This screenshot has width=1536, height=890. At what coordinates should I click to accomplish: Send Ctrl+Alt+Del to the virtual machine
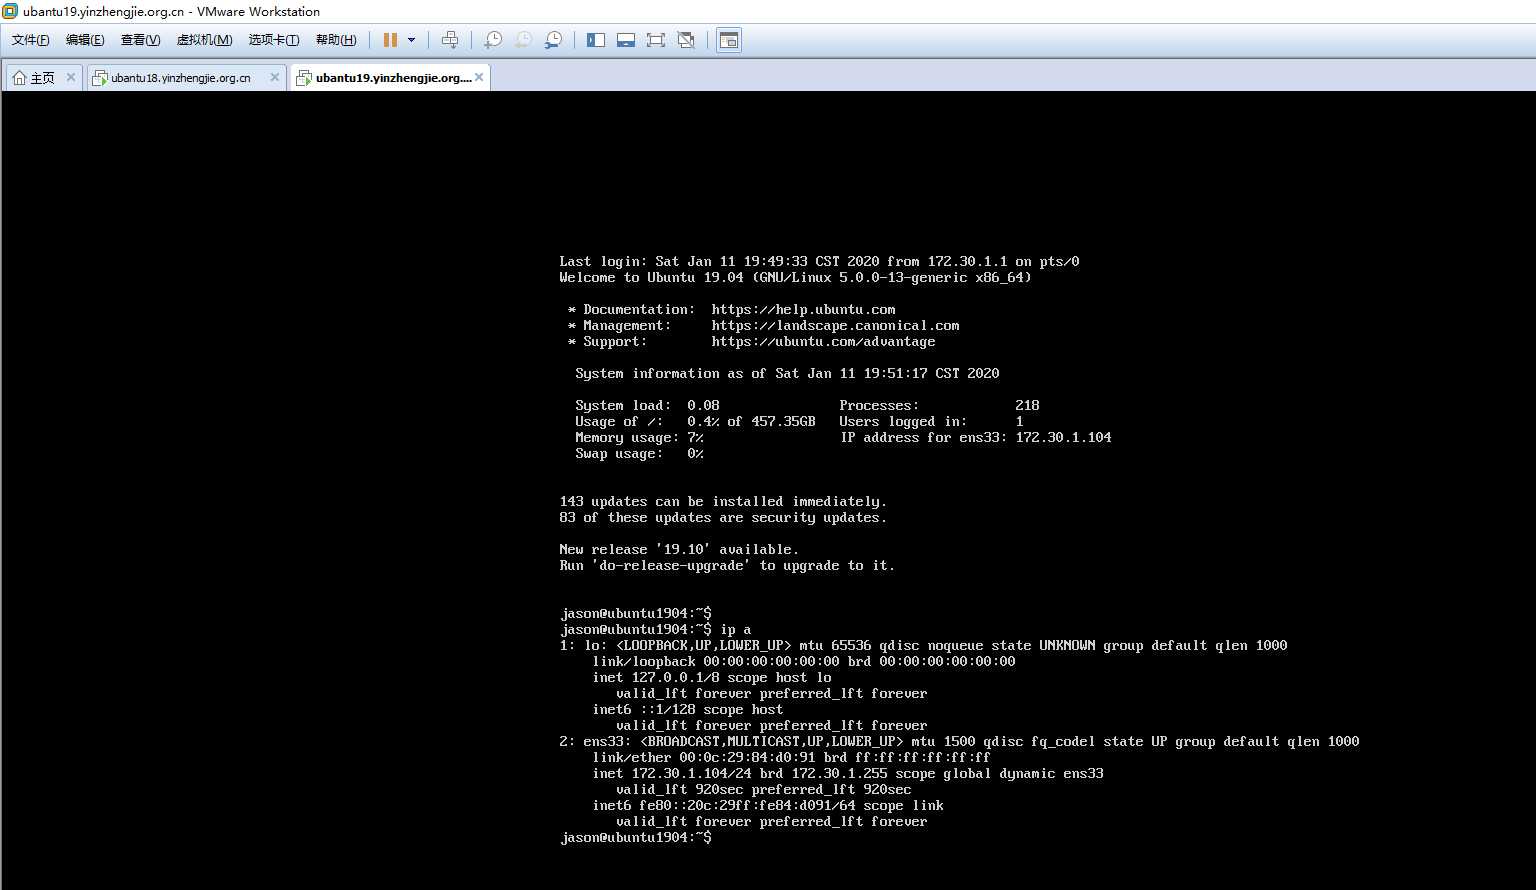point(450,40)
